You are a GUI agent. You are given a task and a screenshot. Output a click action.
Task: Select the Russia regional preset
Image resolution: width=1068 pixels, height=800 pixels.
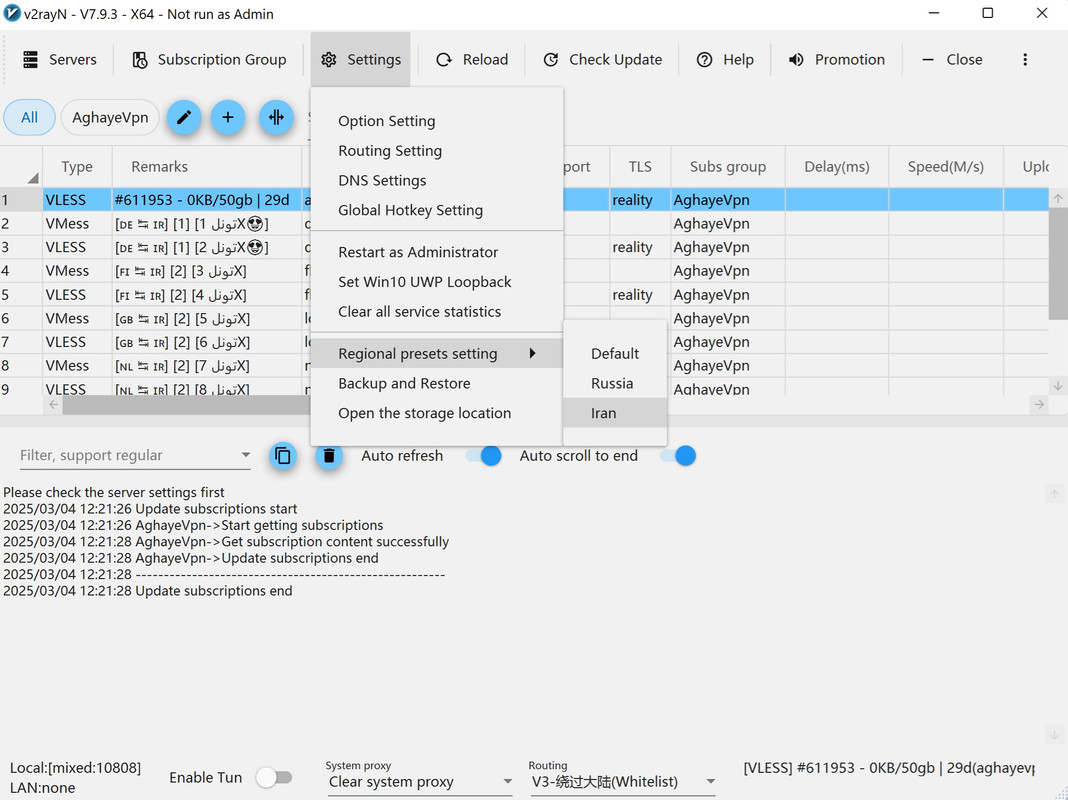[x=615, y=383]
